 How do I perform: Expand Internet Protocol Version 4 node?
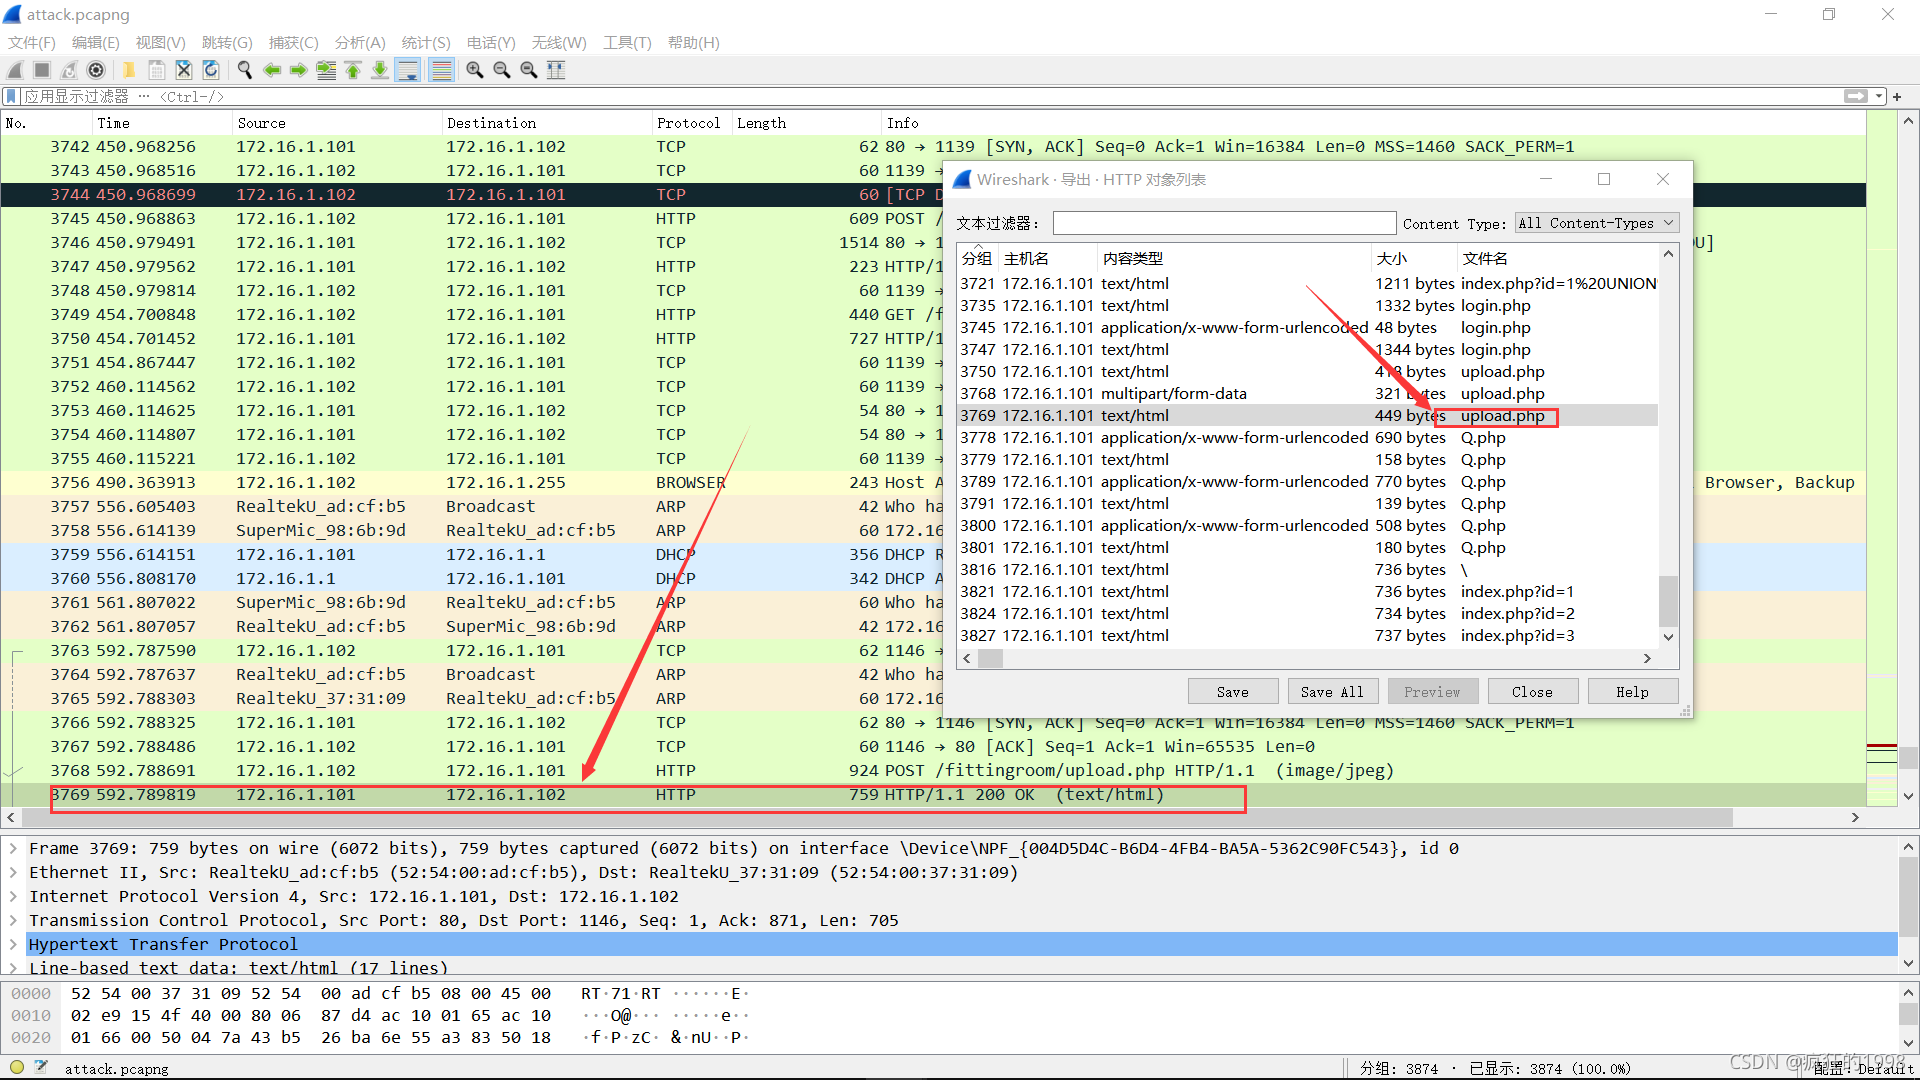point(14,896)
